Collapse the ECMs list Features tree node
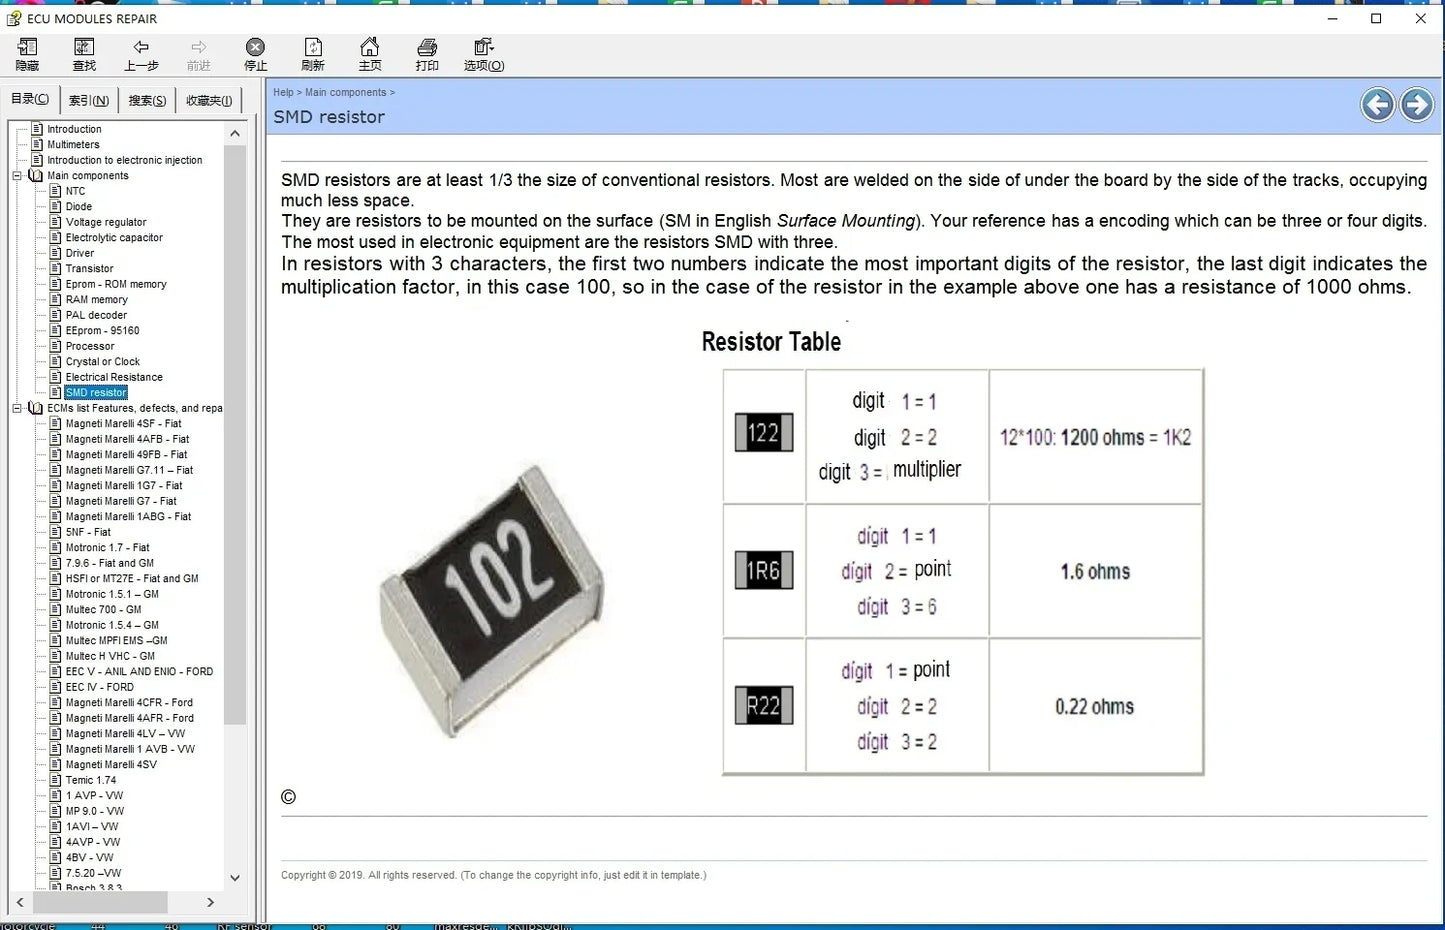Image resolution: width=1445 pixels, height=930 pixels. pyautogui.click(x=17, y=407)
